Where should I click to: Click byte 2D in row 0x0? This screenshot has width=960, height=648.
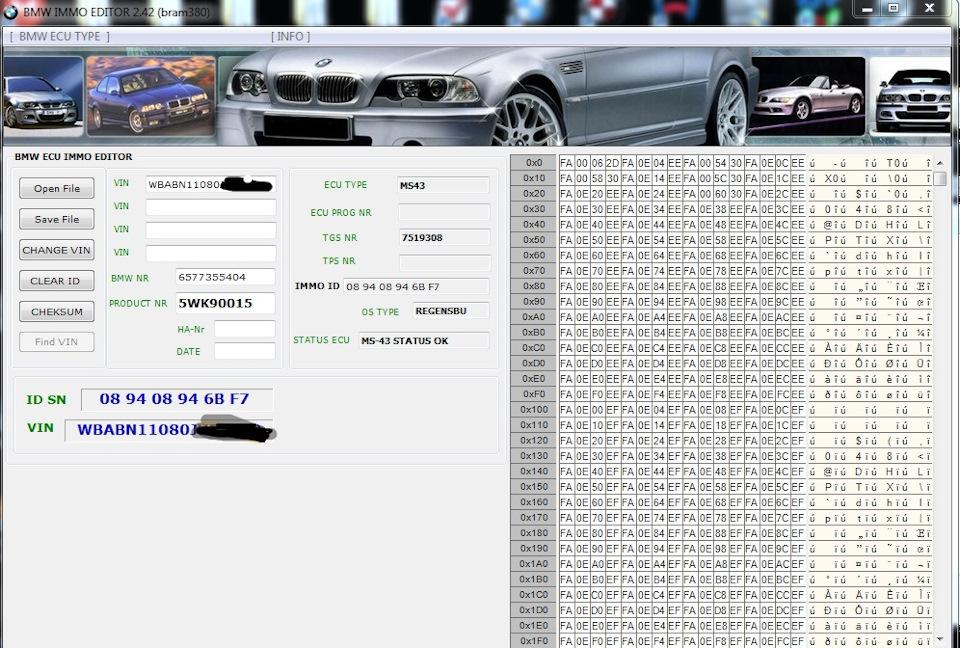click(x=612, y=163)
